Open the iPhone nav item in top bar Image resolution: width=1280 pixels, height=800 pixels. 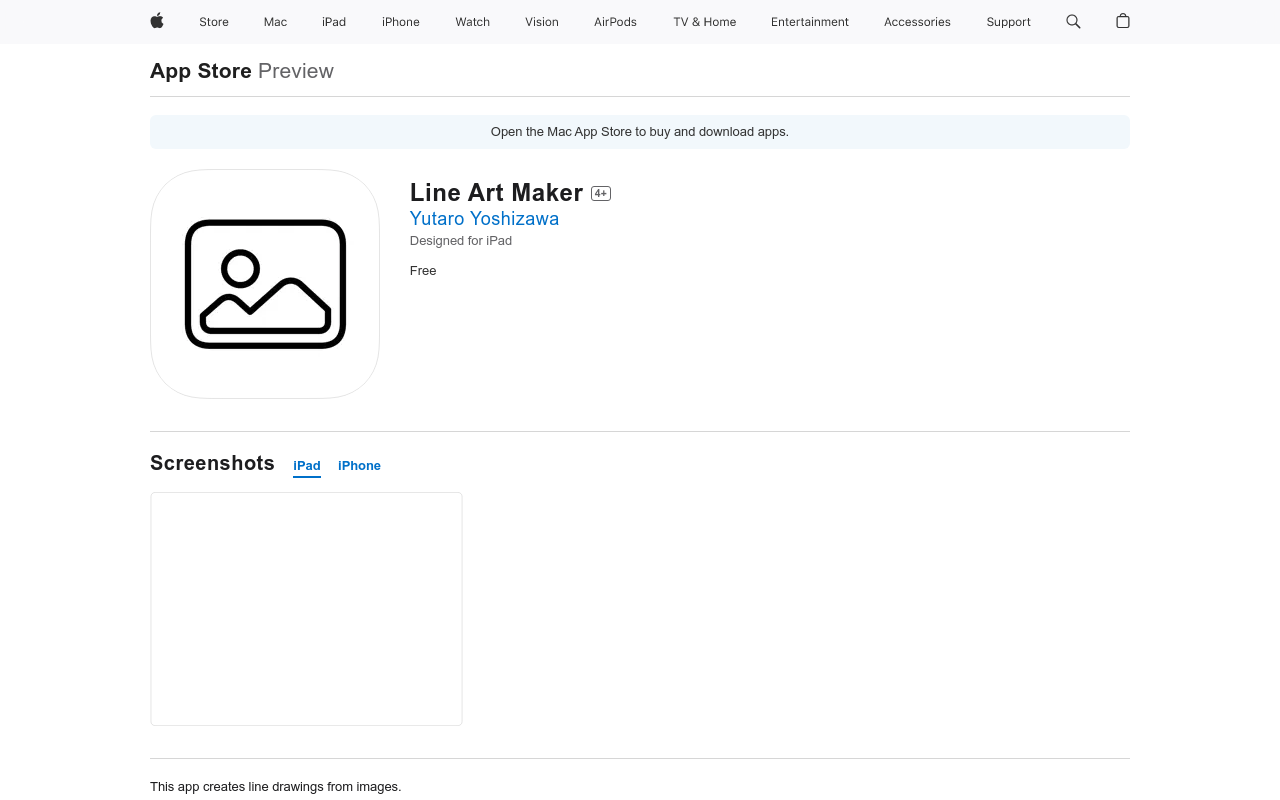click(401, 22)
